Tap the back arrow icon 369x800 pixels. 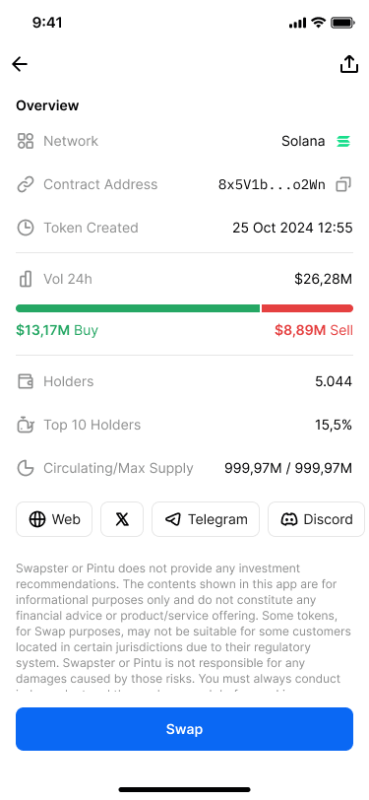(19, 64)
